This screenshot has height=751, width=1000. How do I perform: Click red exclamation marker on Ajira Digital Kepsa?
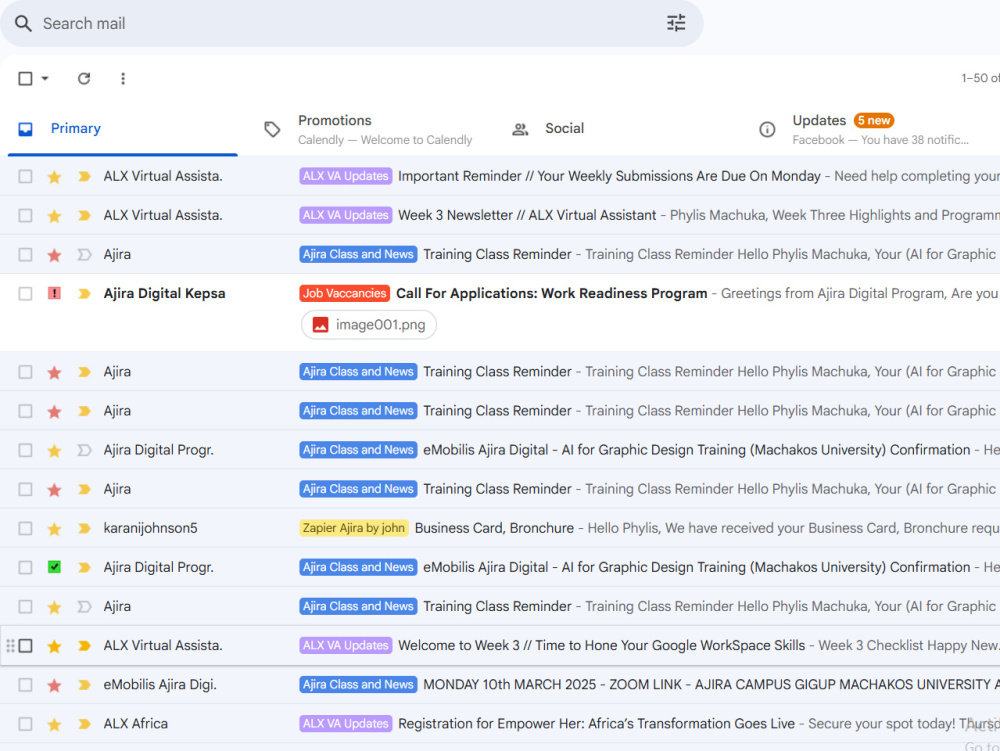pyautogui.click(x=54, y=293)
